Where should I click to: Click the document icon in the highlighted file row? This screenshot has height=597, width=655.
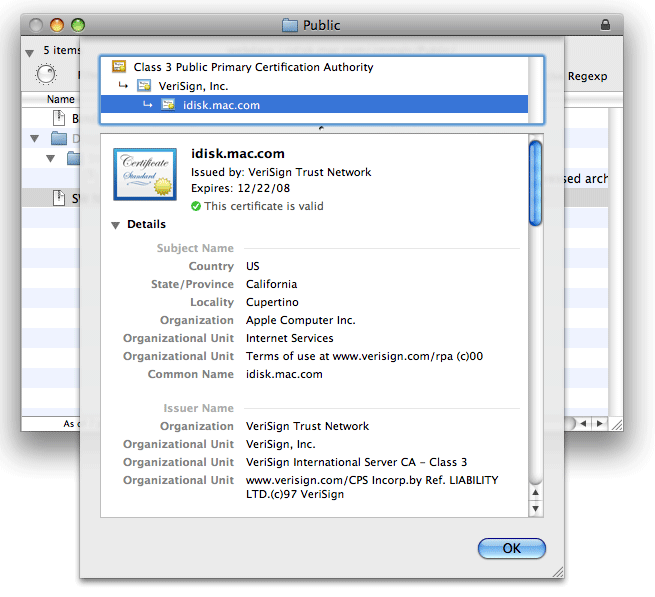click(58, 198)
